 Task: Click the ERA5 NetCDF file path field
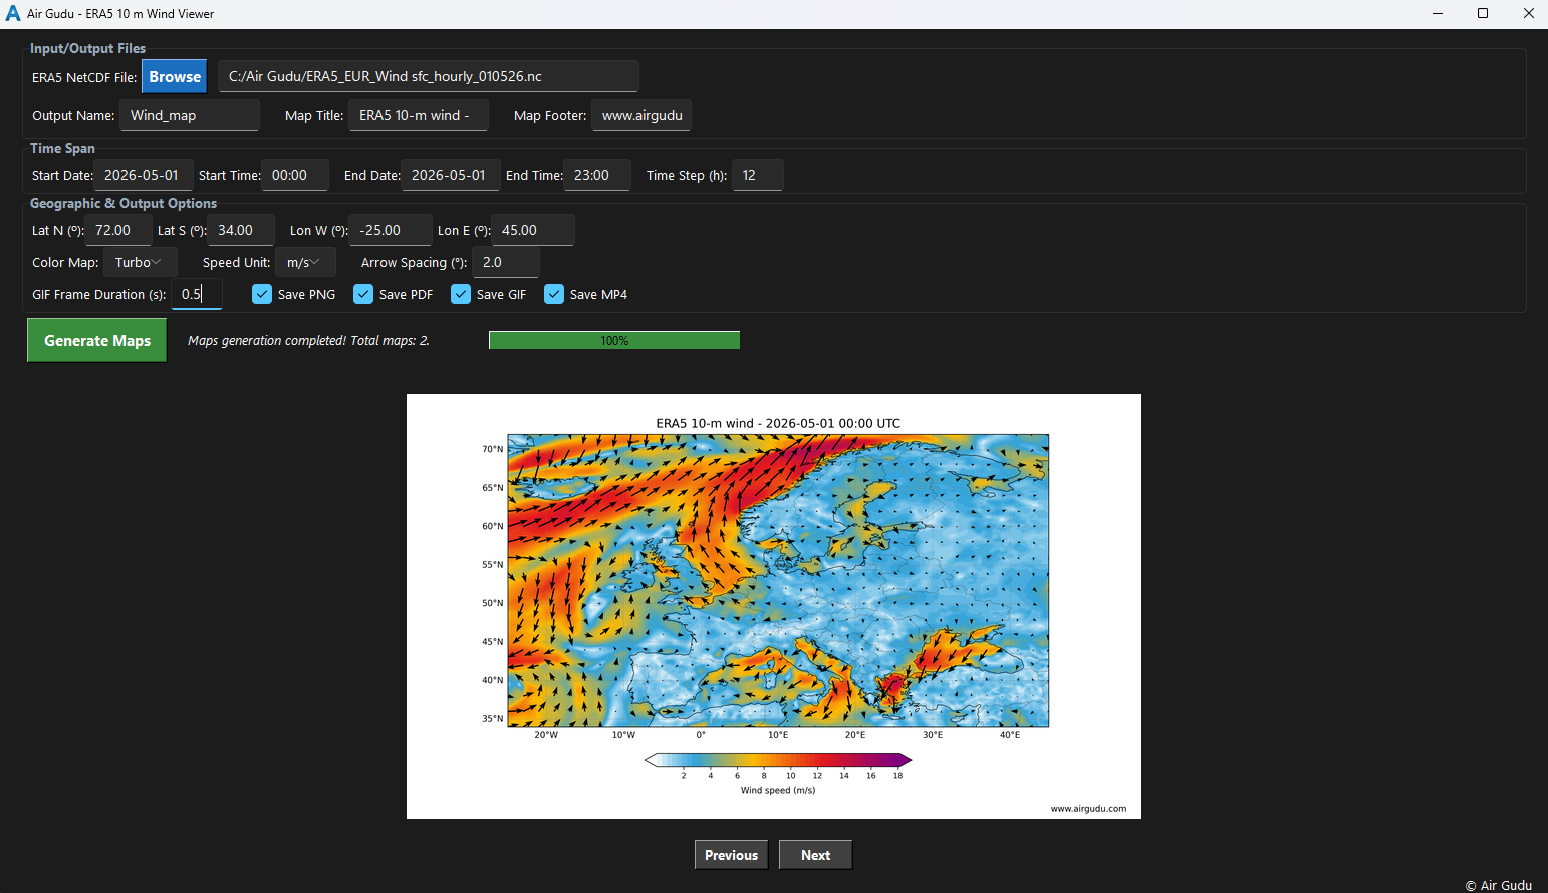(x=428, y=76)
